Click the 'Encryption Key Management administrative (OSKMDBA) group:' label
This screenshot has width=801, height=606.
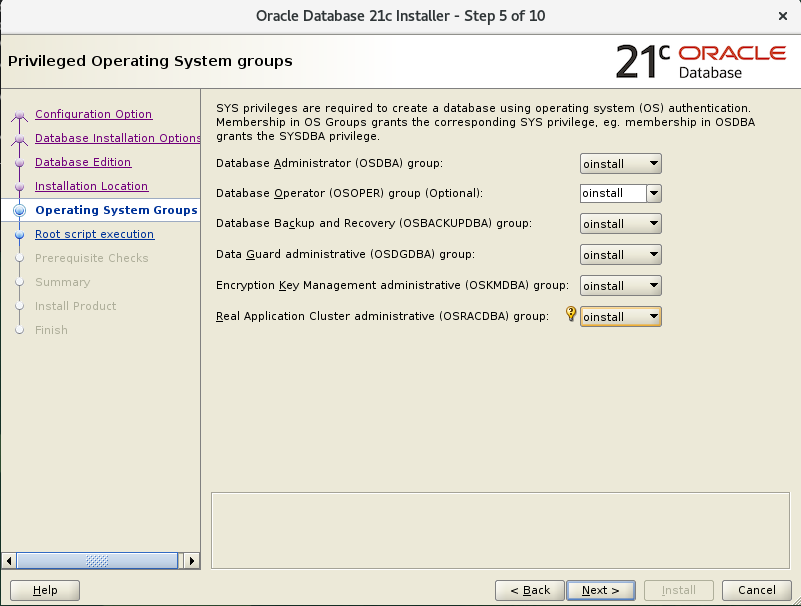[392, 285]
